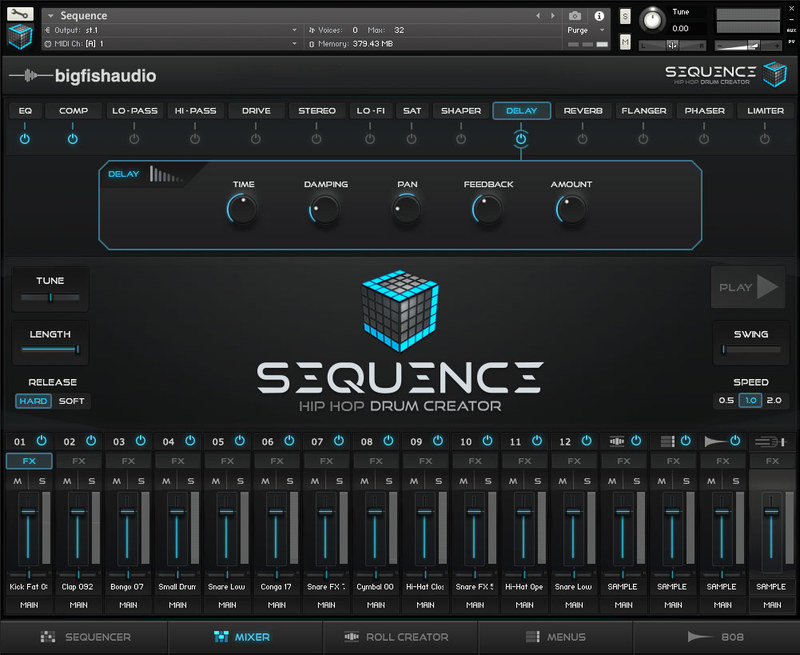Screen dimensions: 800x655
Task: Enable the Reverb effect power switch
Action: (583, 139)
